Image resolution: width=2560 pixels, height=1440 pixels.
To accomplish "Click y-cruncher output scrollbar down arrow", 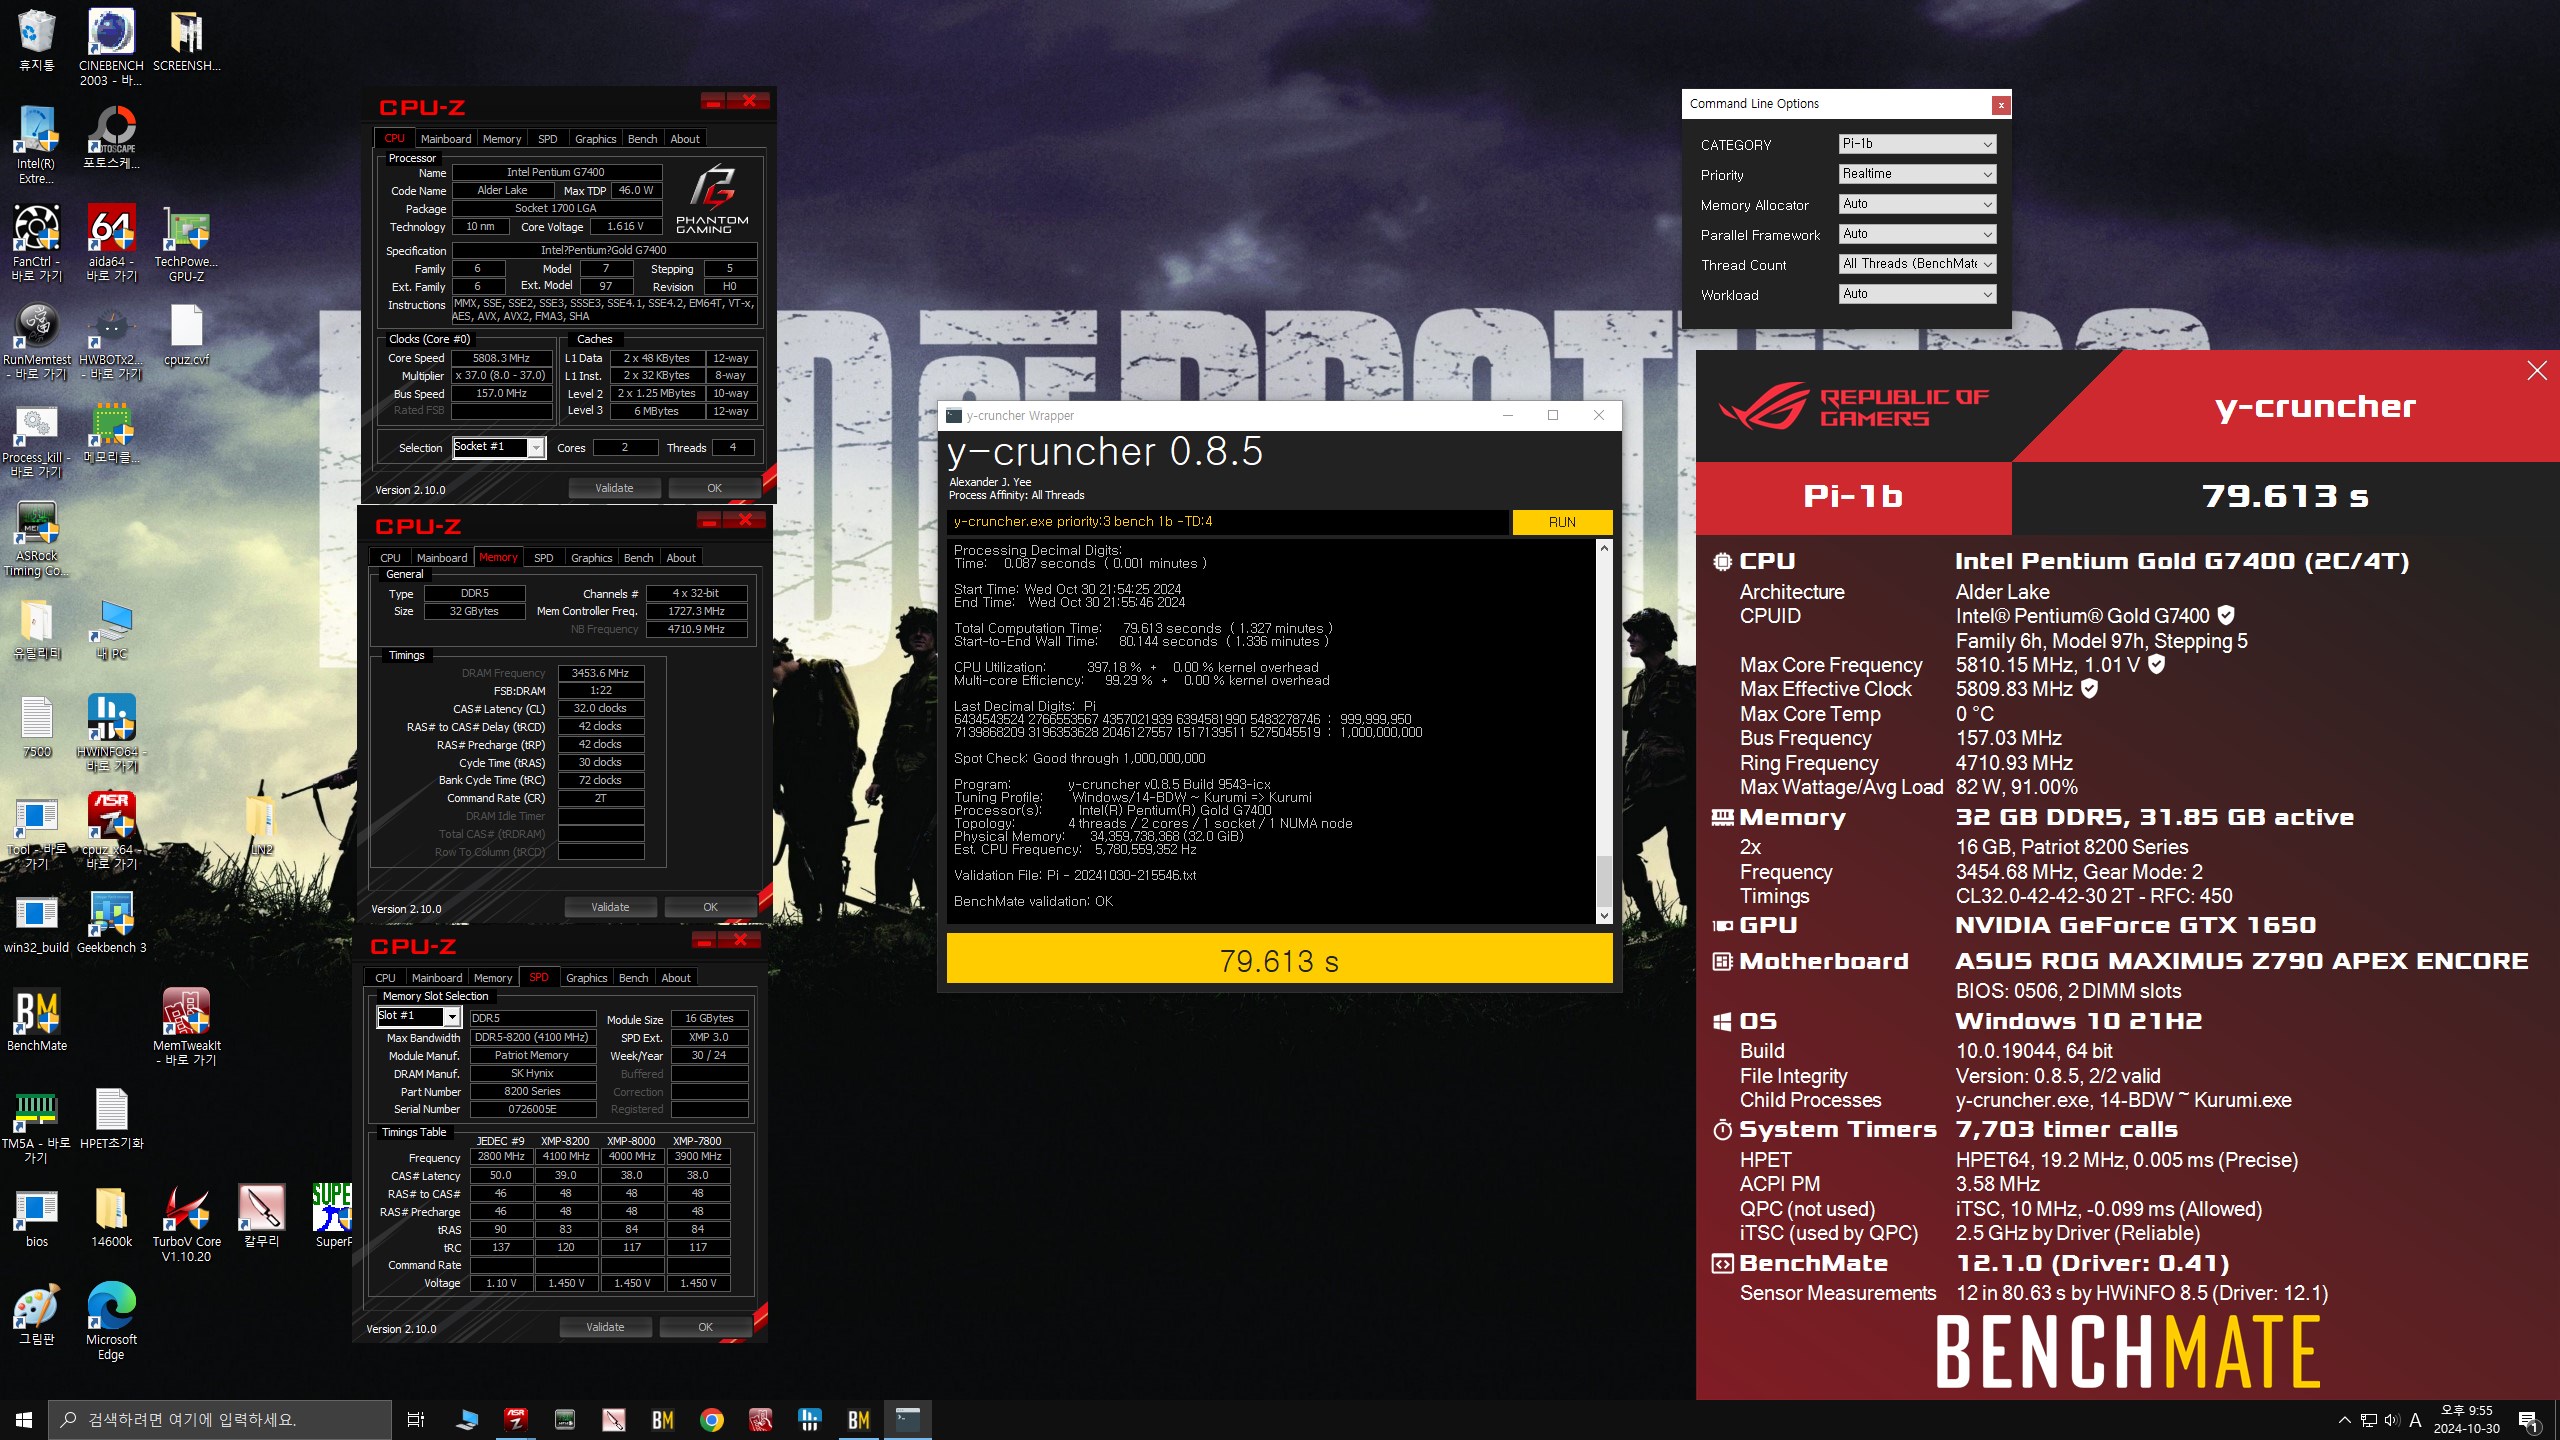I will click(x=1604, y=915).
